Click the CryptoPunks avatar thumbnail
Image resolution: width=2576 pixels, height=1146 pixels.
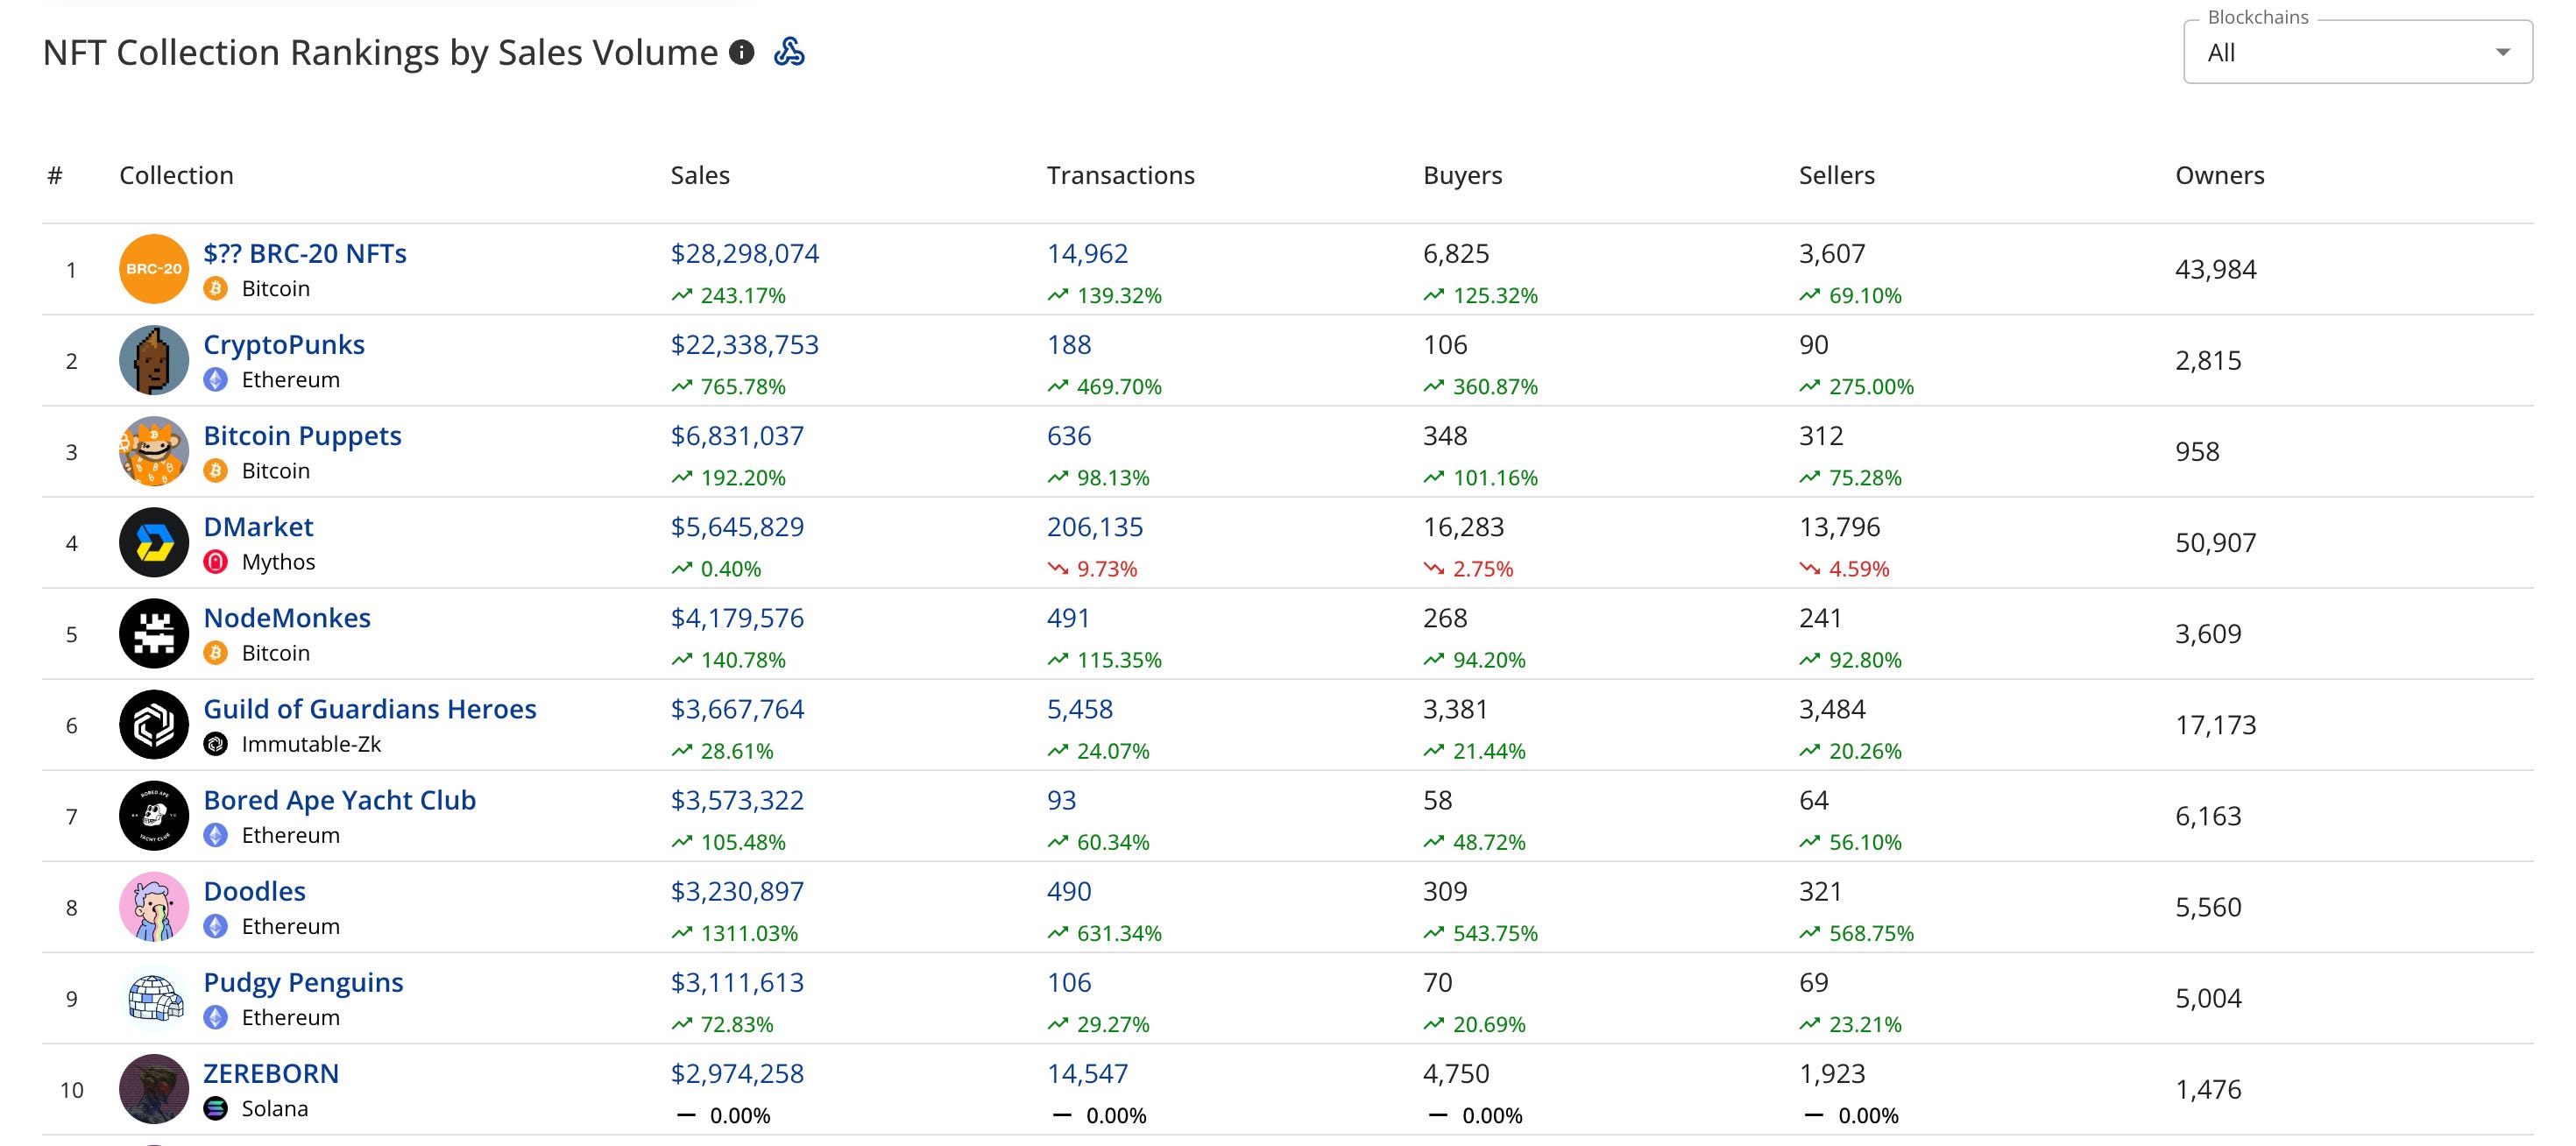pos(154,360)
